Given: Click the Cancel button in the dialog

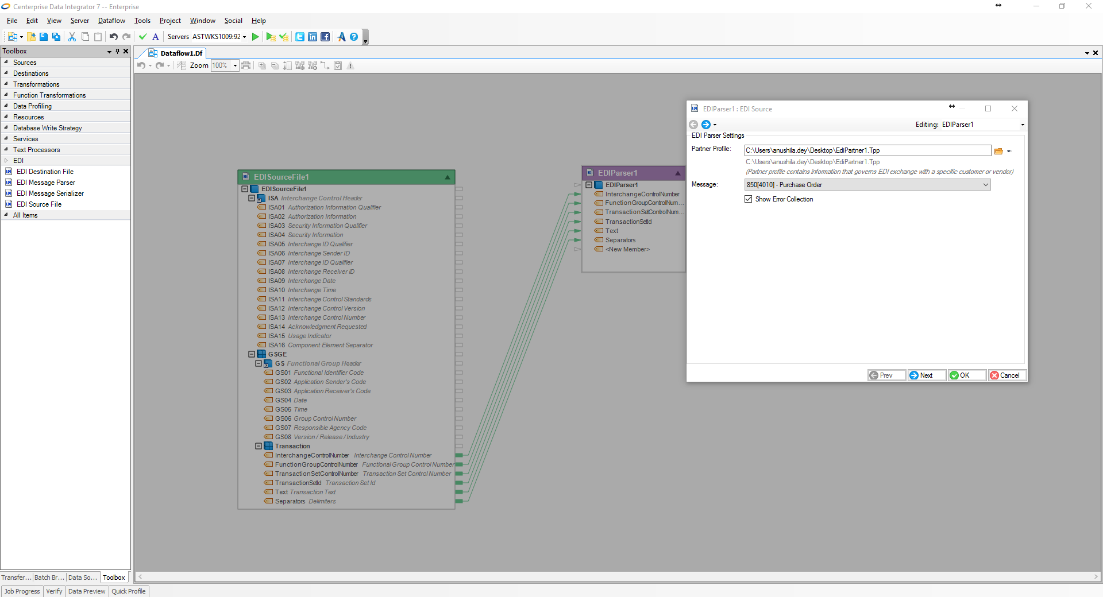Looking at the screenshot, I should pos(1007,375).
